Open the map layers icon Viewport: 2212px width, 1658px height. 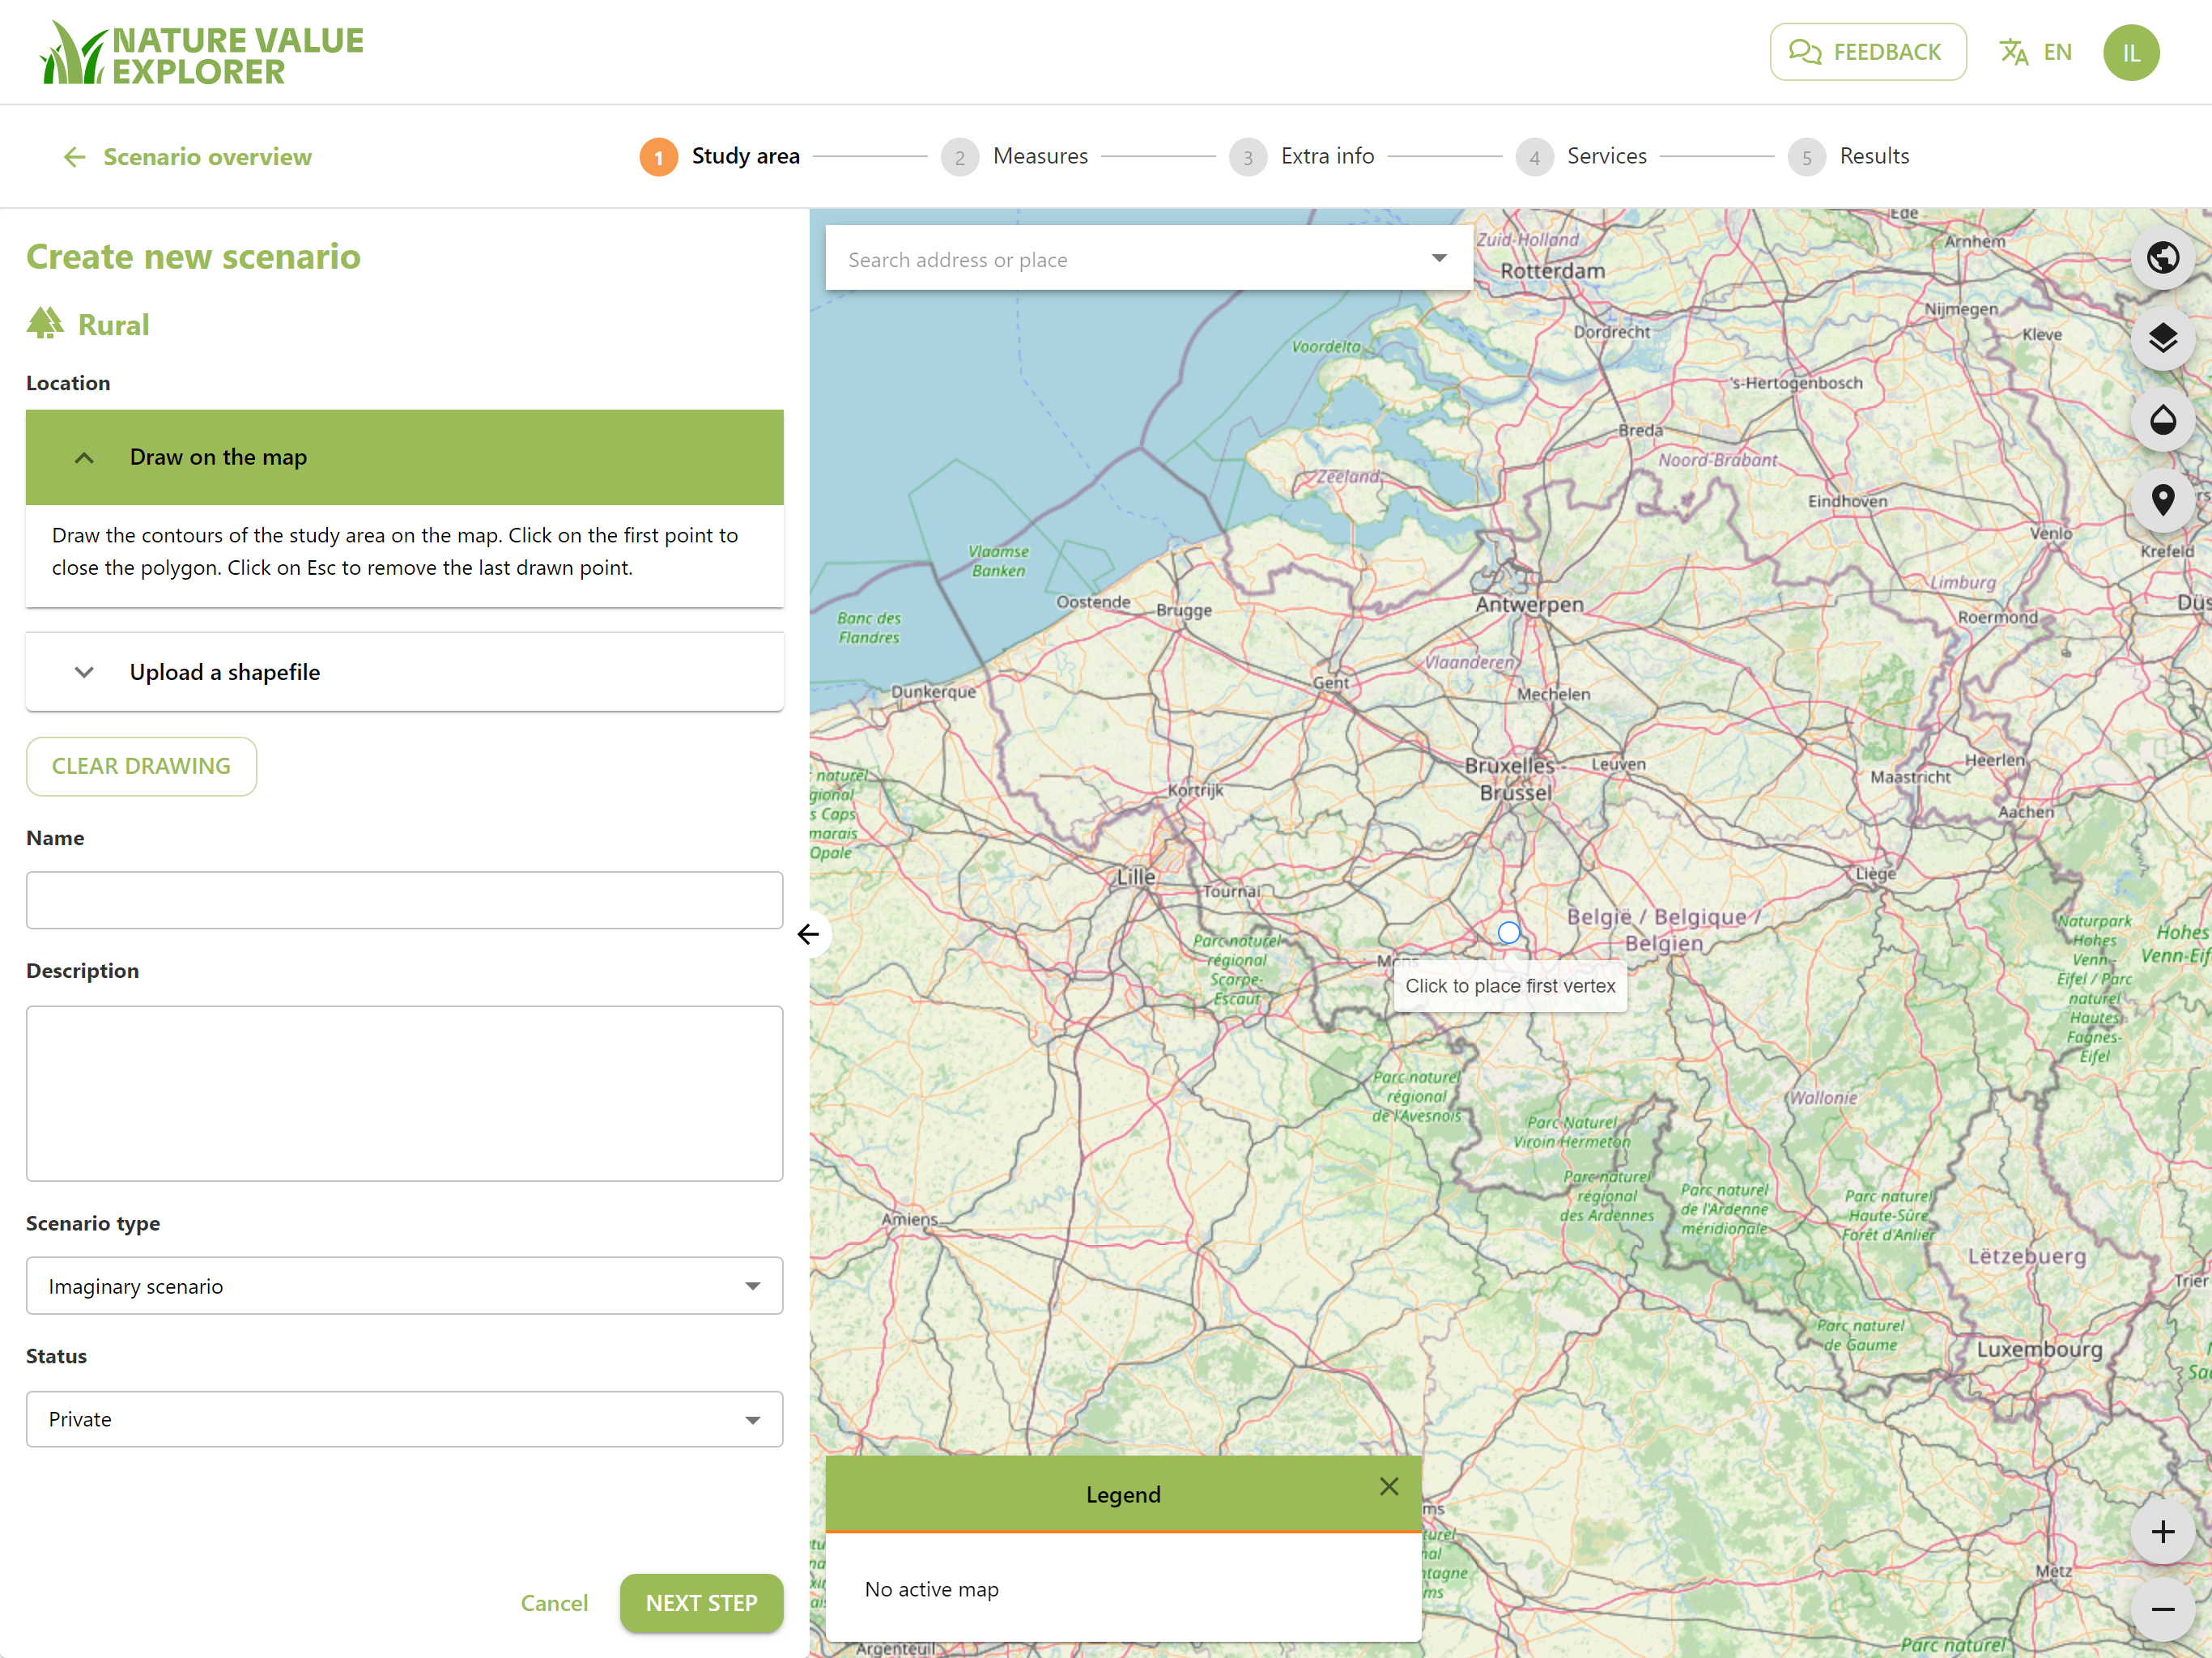point(2163,338)
